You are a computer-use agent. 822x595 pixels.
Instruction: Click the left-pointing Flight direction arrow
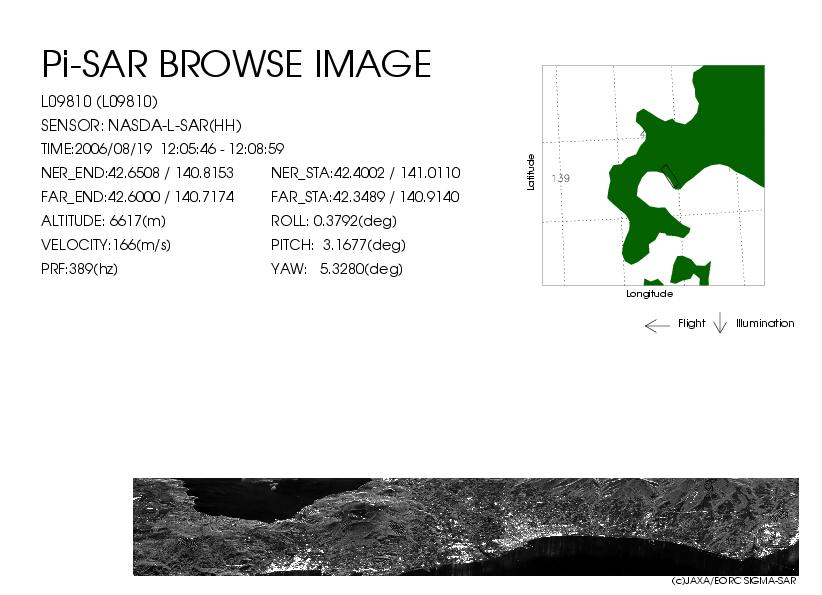tap(657, 326)
